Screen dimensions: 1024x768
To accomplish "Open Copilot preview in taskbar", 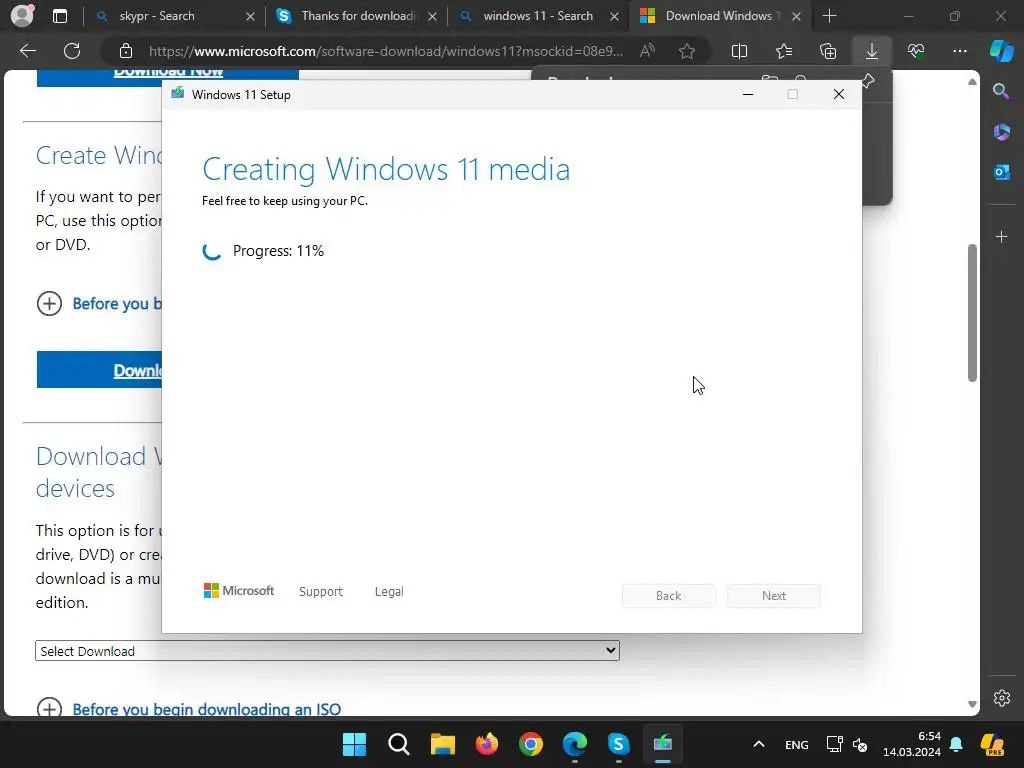I will tap(993, 744).
